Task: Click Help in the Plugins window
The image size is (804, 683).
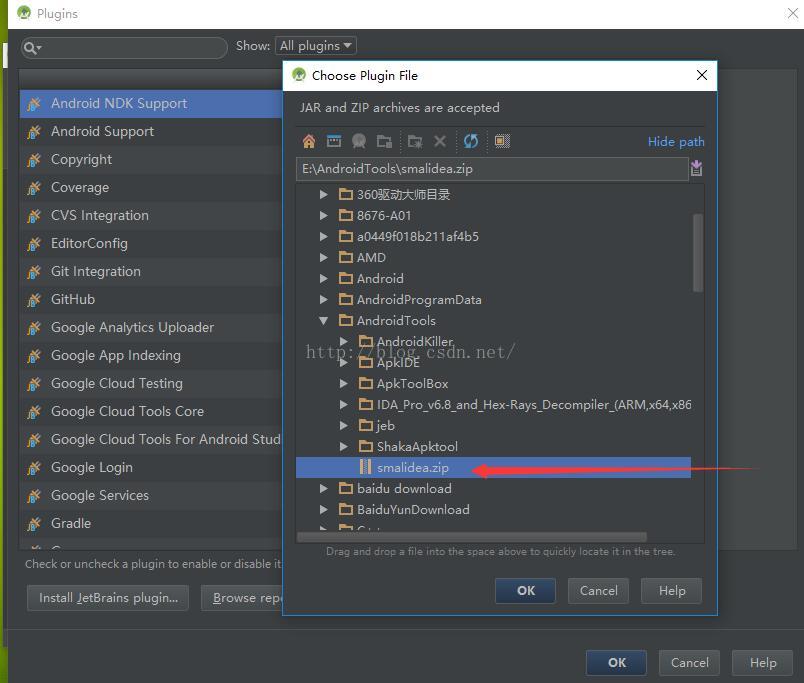Action: click(x=762, y=663)
